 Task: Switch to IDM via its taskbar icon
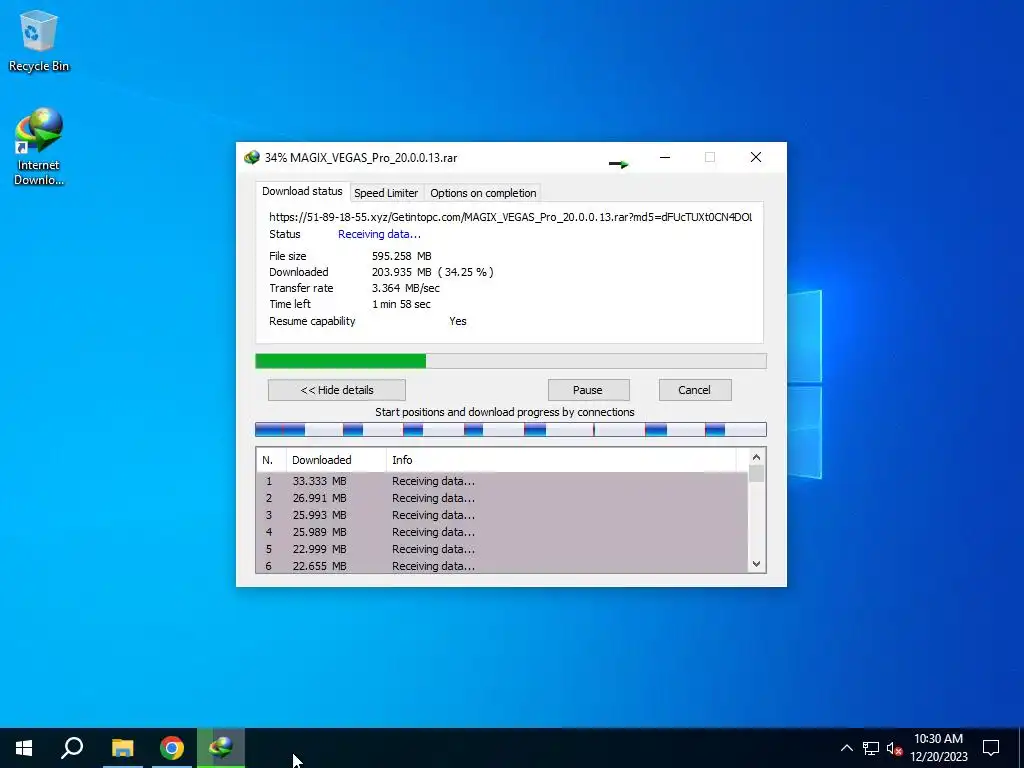221,748
